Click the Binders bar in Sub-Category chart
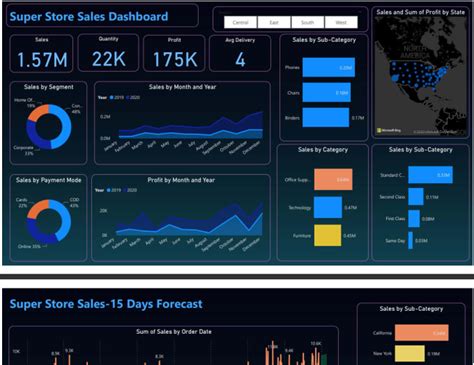474x365 pixels. coord(326,117)
